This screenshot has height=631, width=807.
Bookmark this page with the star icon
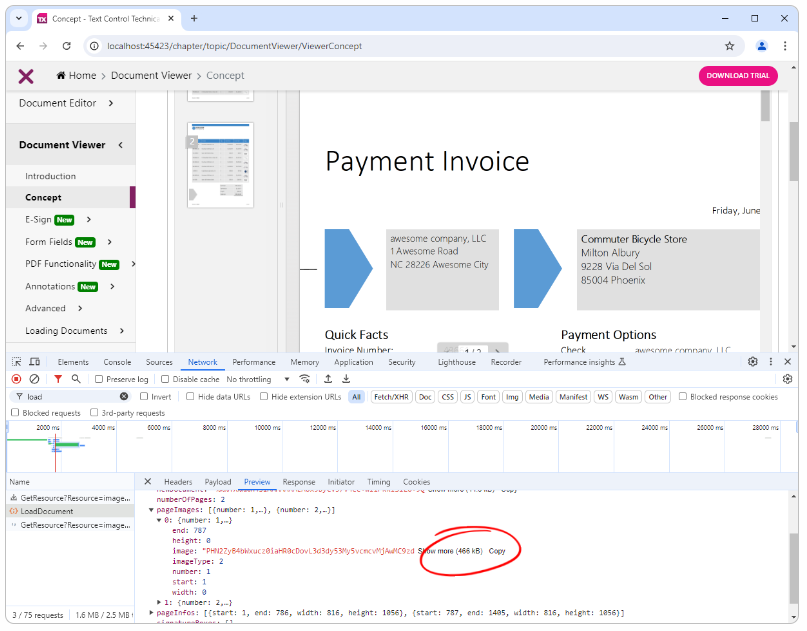[729, 46]
